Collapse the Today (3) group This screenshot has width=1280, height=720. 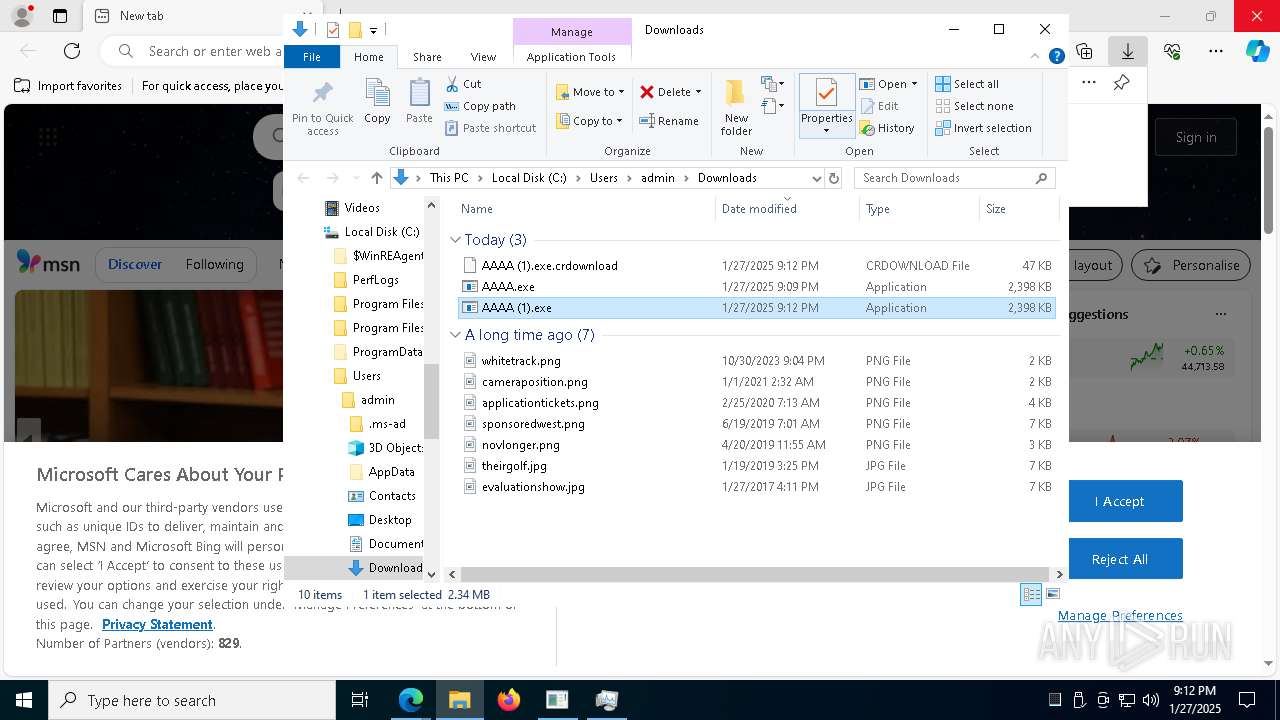[456, 240]
